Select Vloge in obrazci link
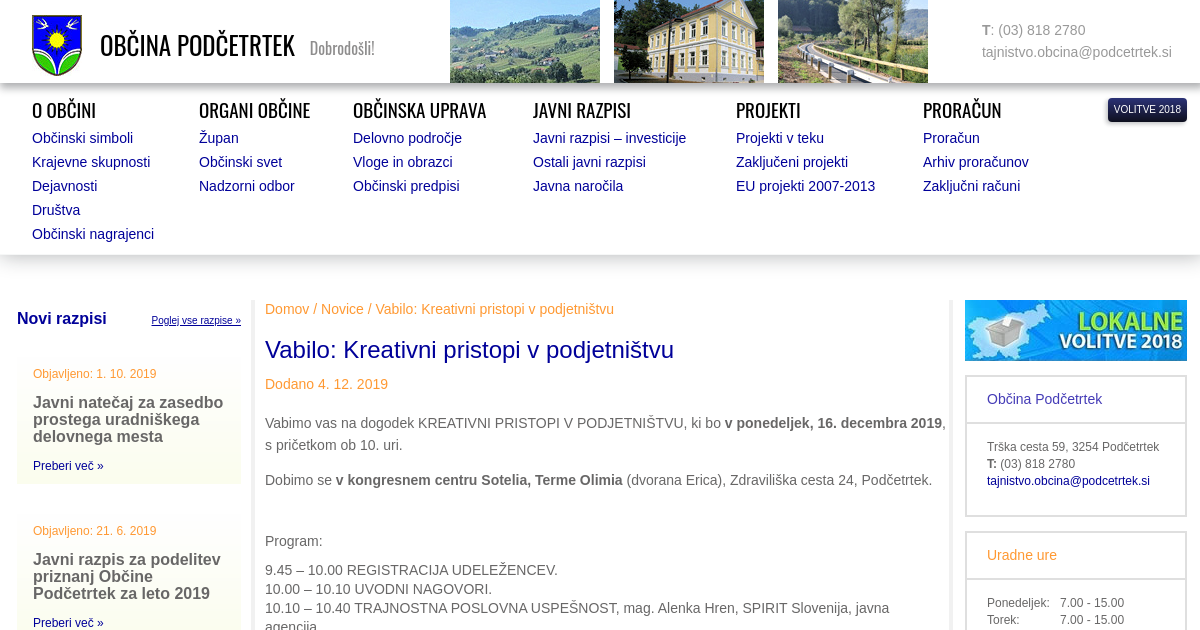 402,162
